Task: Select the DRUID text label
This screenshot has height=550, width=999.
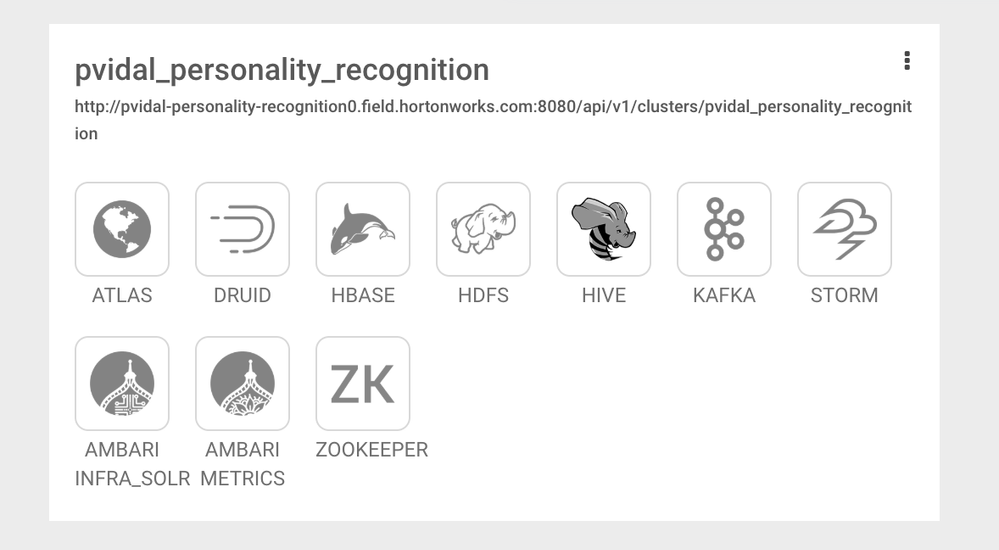Action: (x=242, y=296)
